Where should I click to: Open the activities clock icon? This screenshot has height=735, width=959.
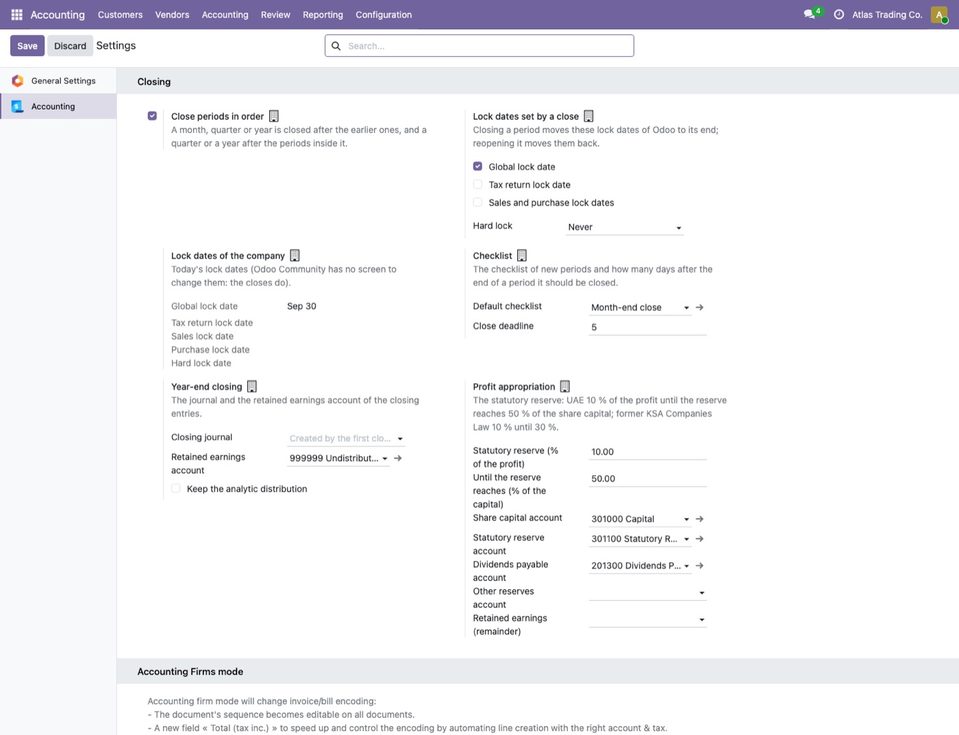pyautogui.click(x=839, y=14)
